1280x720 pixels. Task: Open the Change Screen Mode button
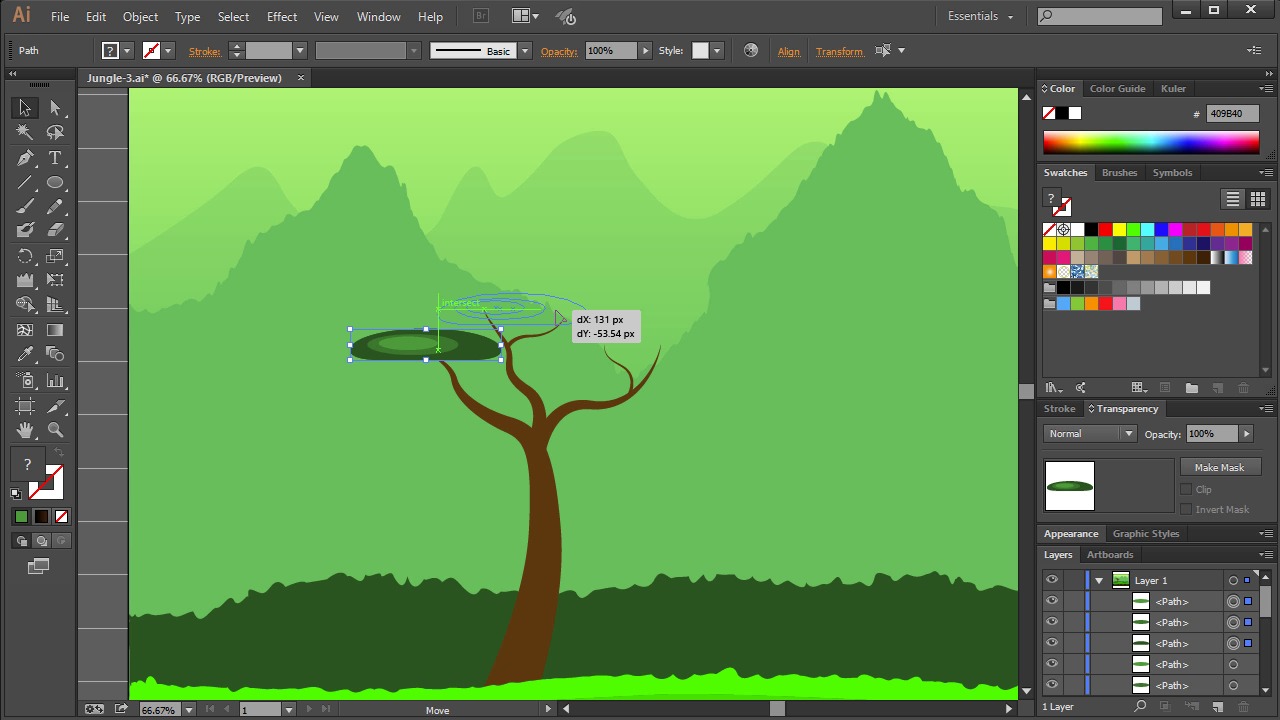click(39, 566)
